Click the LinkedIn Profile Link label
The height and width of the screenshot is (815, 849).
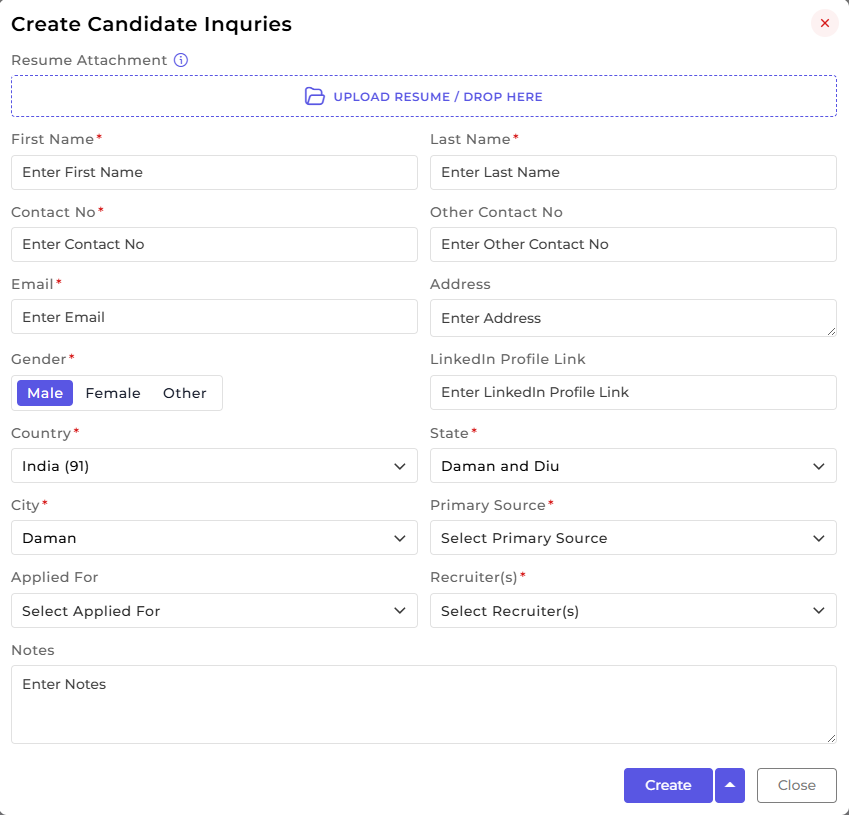[x=508, y=359]
